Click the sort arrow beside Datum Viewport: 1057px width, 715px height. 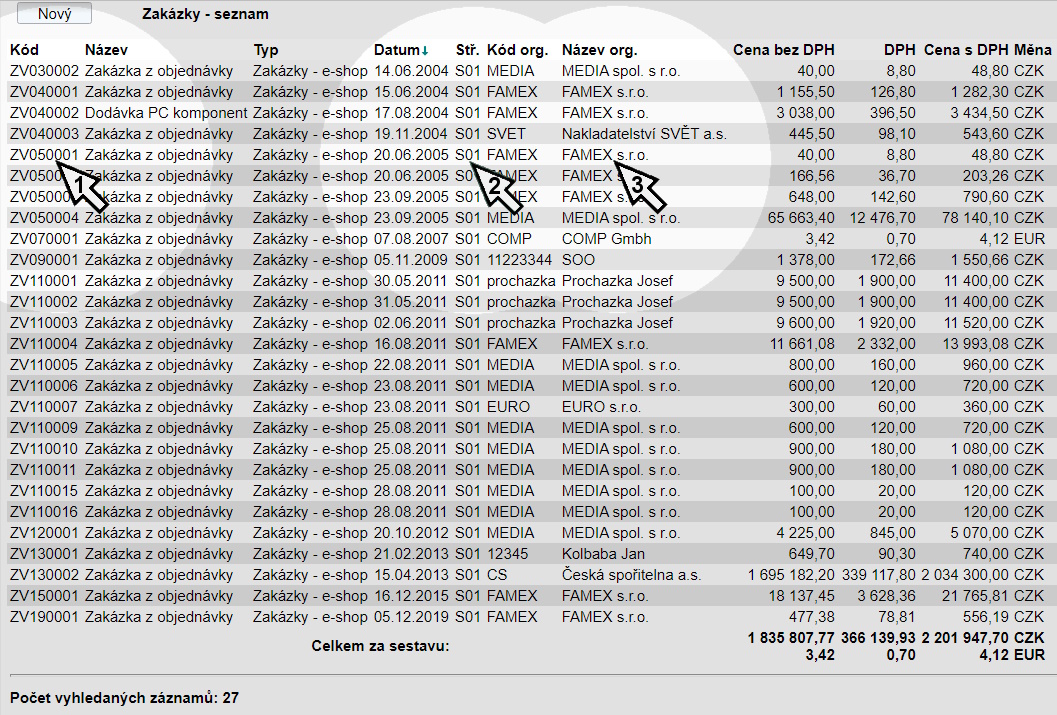[426, 50]
